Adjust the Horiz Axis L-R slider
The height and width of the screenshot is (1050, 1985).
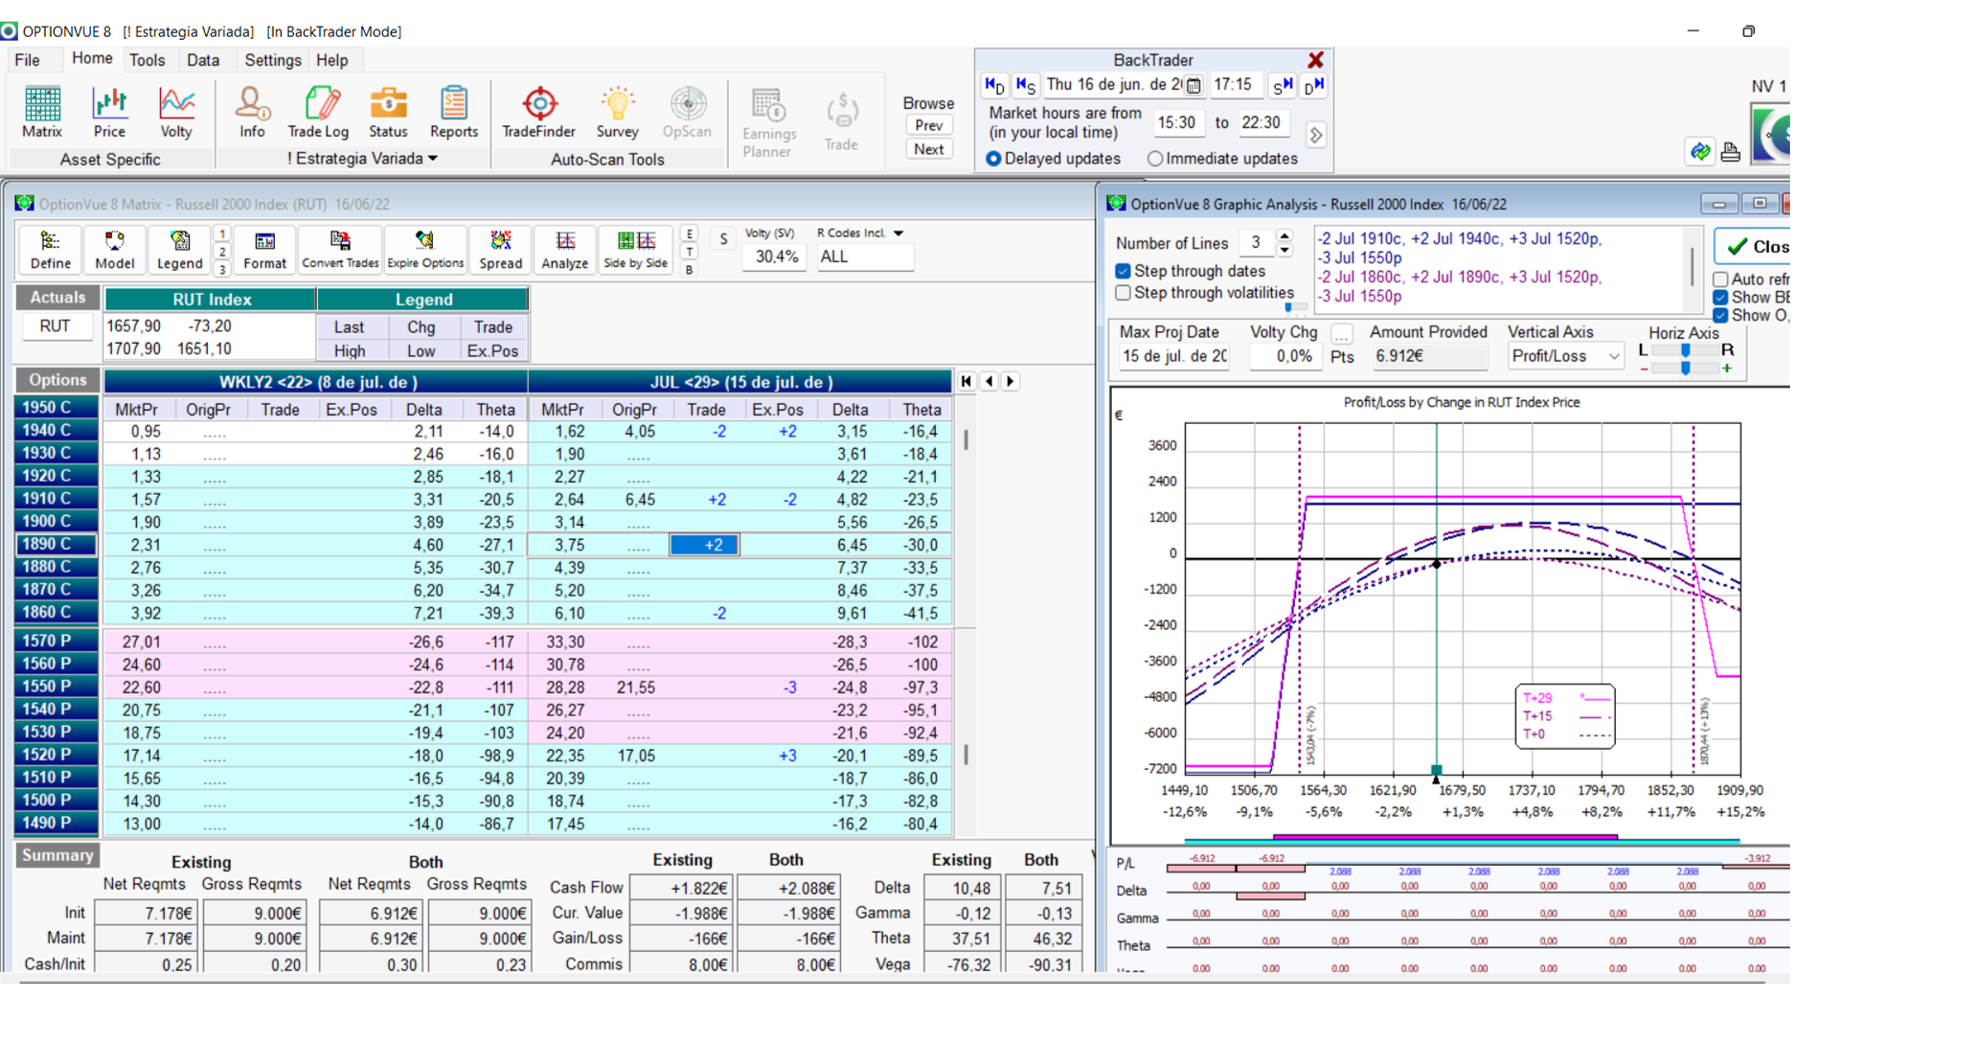[x=1685, y=350]
